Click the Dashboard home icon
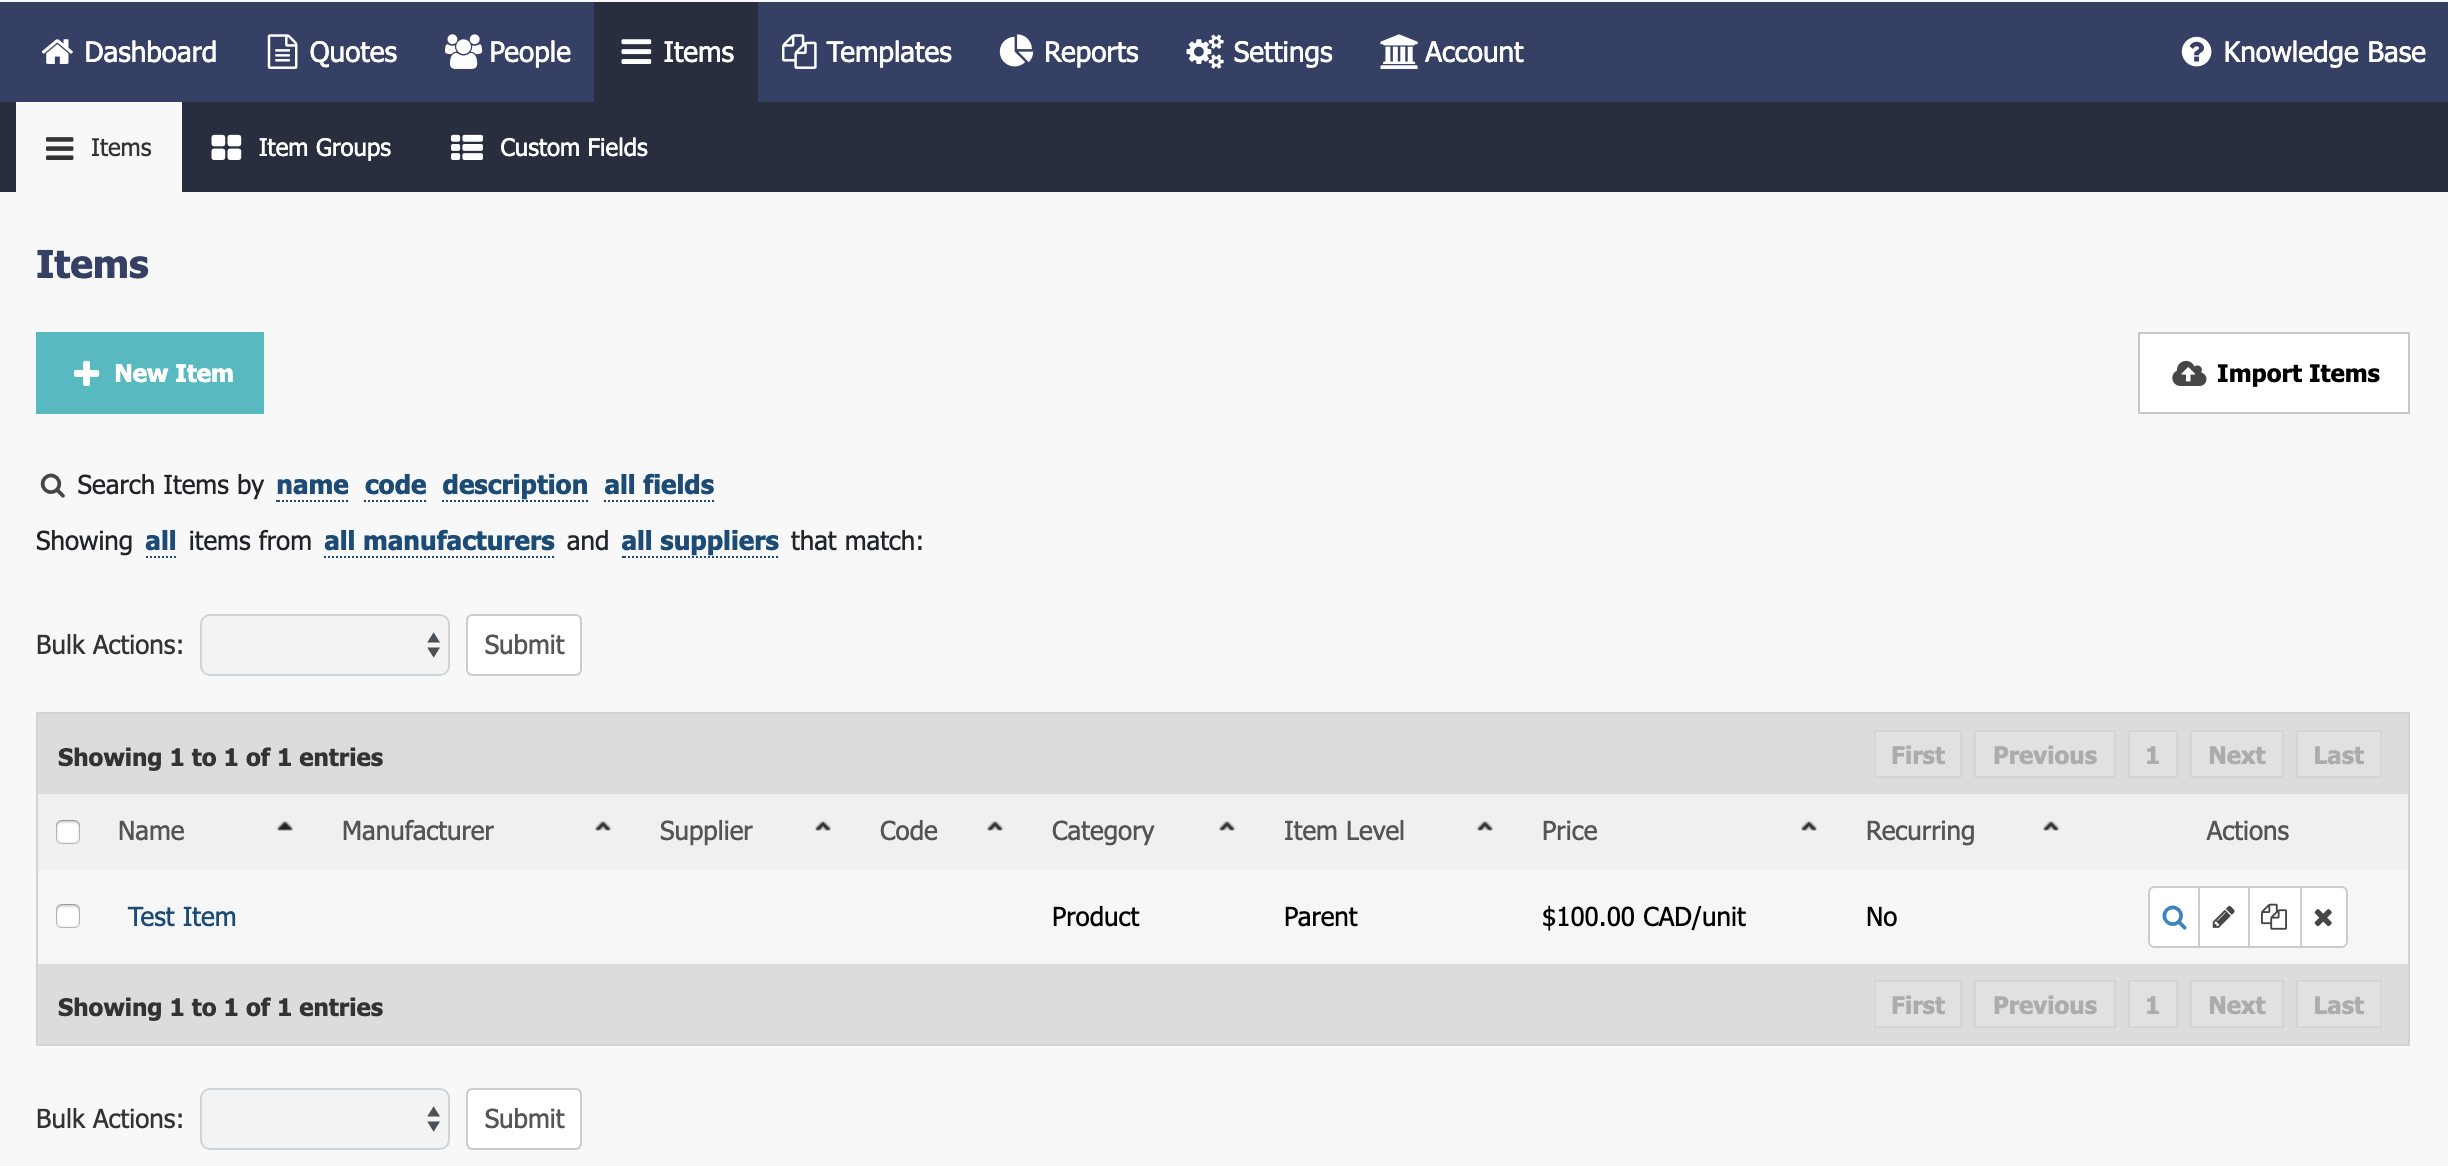The image size is (2448, 1166). click(57, 51)
